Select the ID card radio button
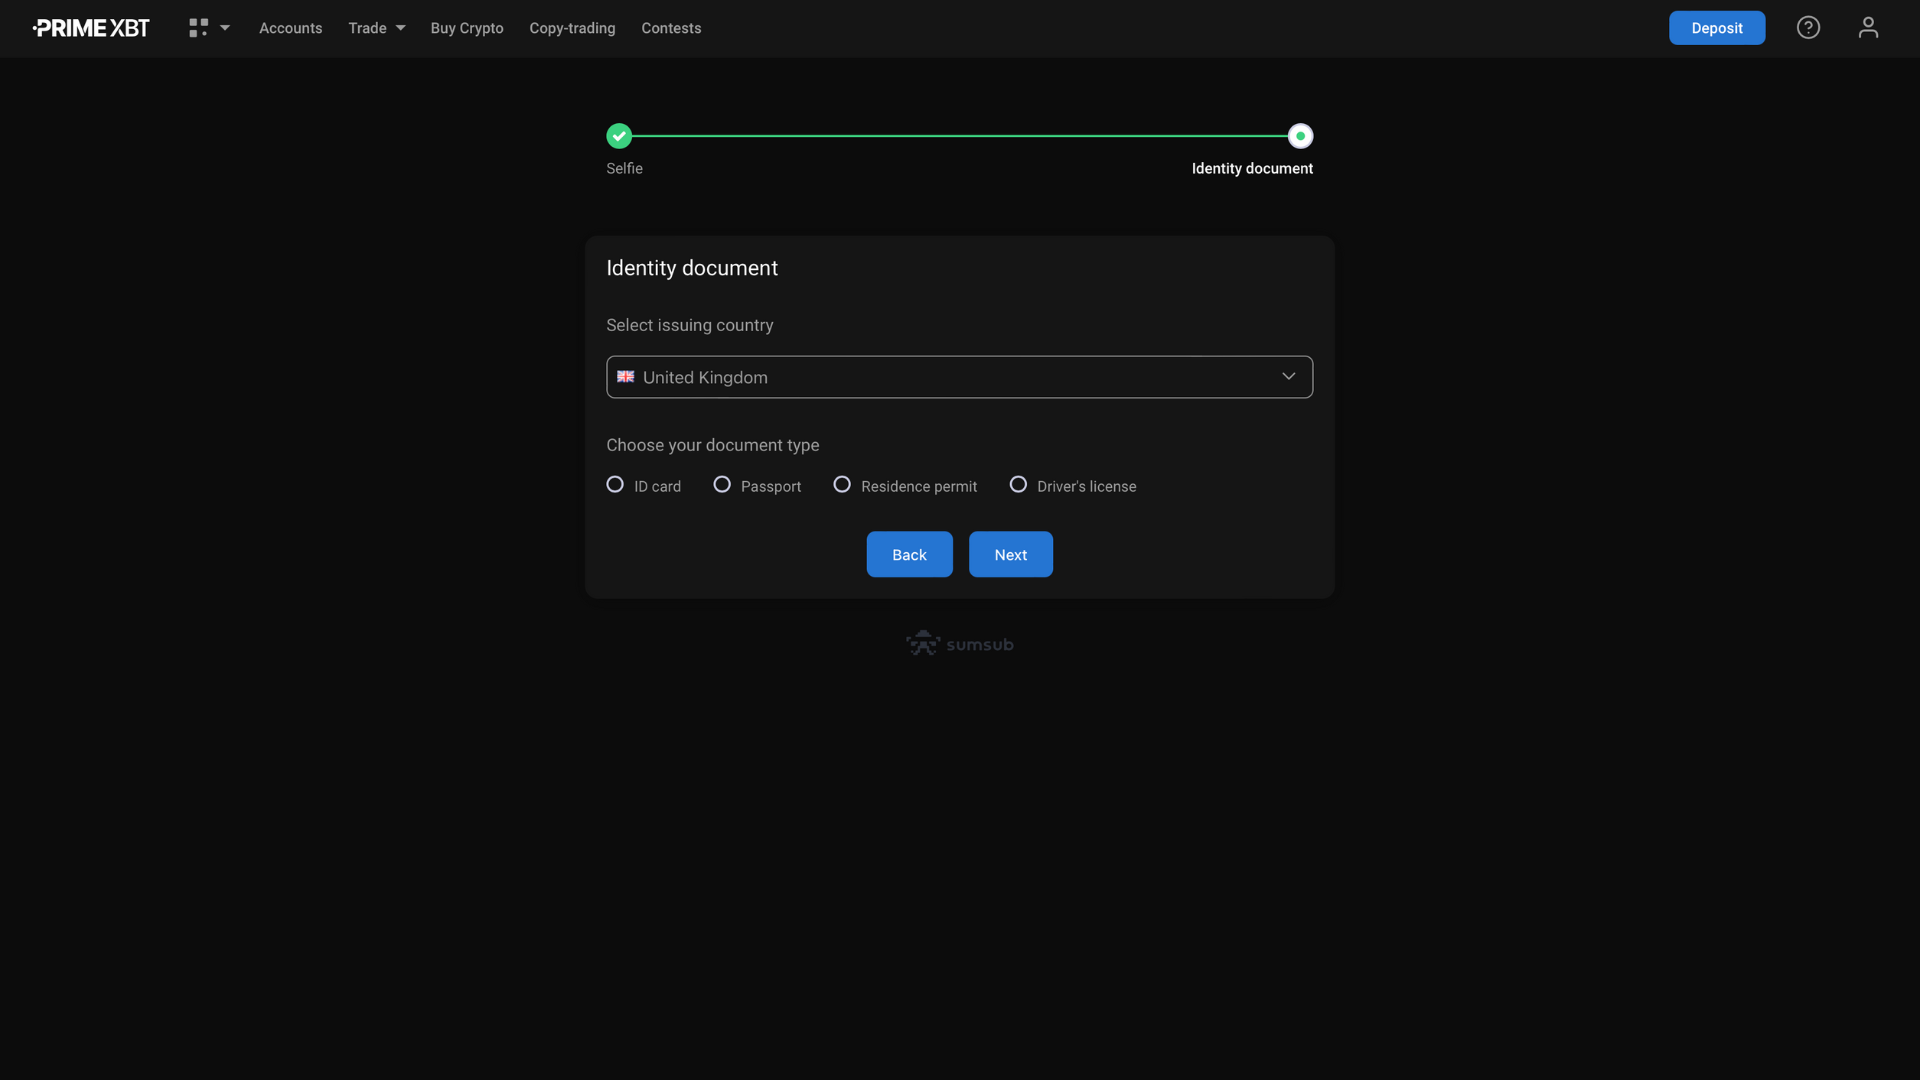The height and width of the screenshot is (1080, 1920). 615,487
